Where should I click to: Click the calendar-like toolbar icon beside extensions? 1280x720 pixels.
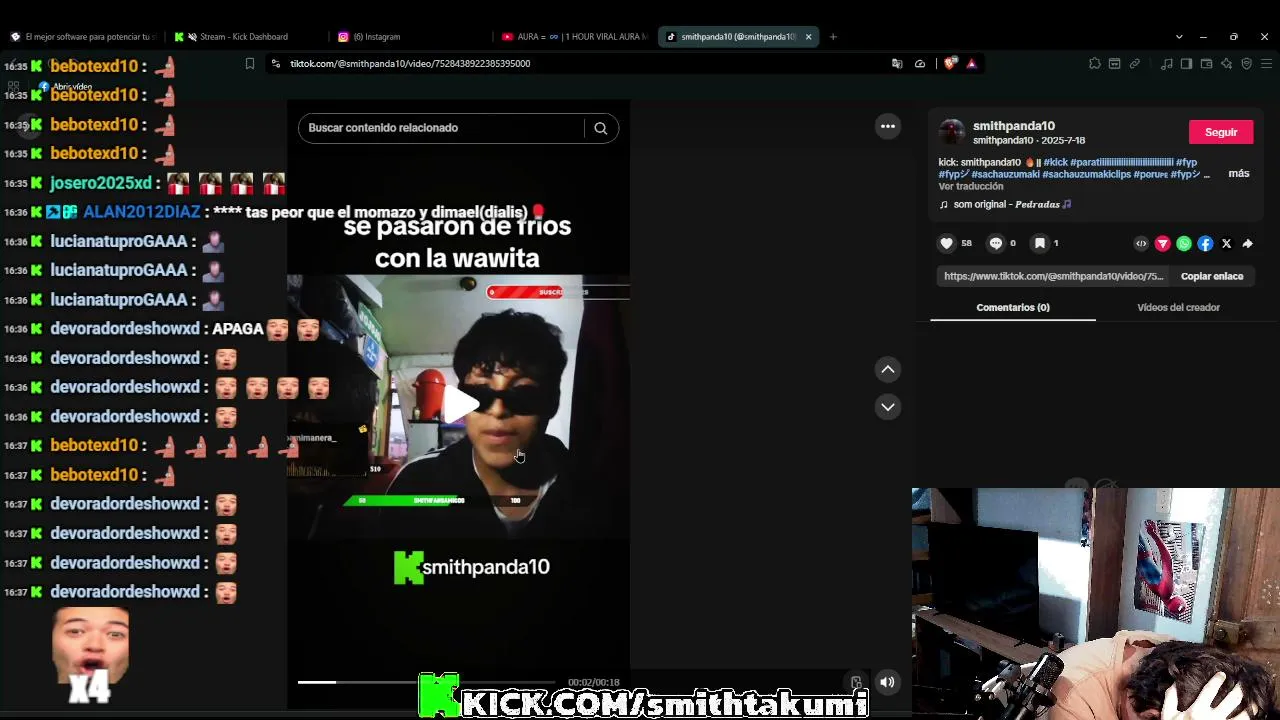[1114, 63]
